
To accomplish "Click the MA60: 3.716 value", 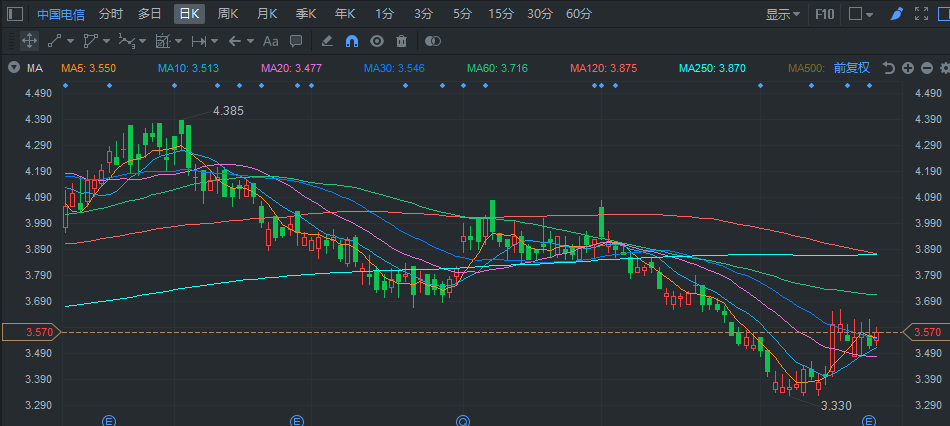I will click(x=497, y=68).
